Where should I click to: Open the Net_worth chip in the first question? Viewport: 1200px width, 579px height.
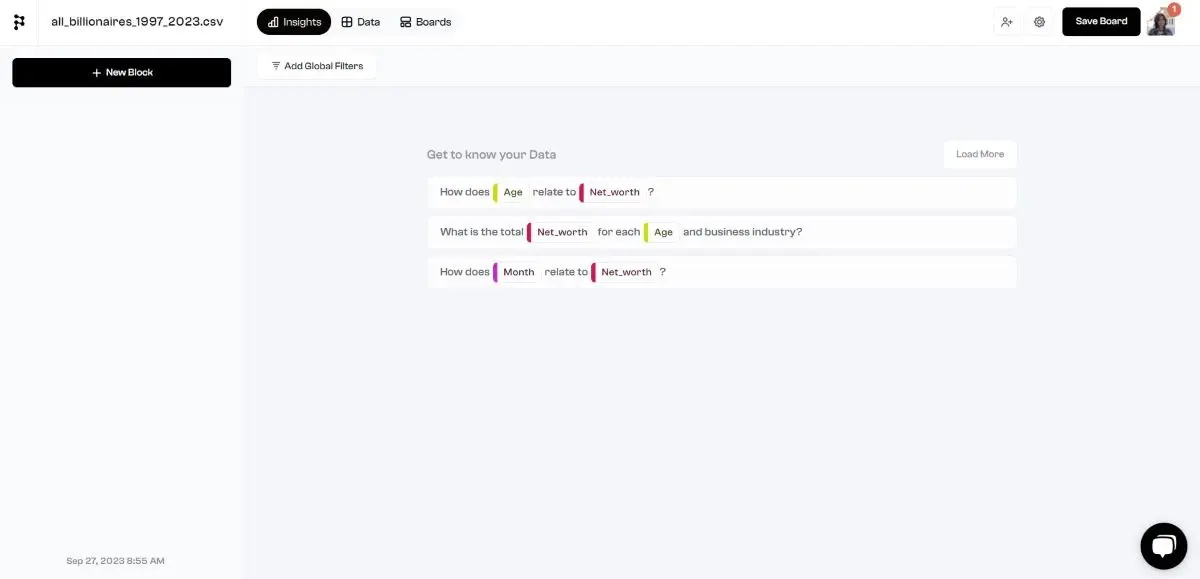[613, 192]
